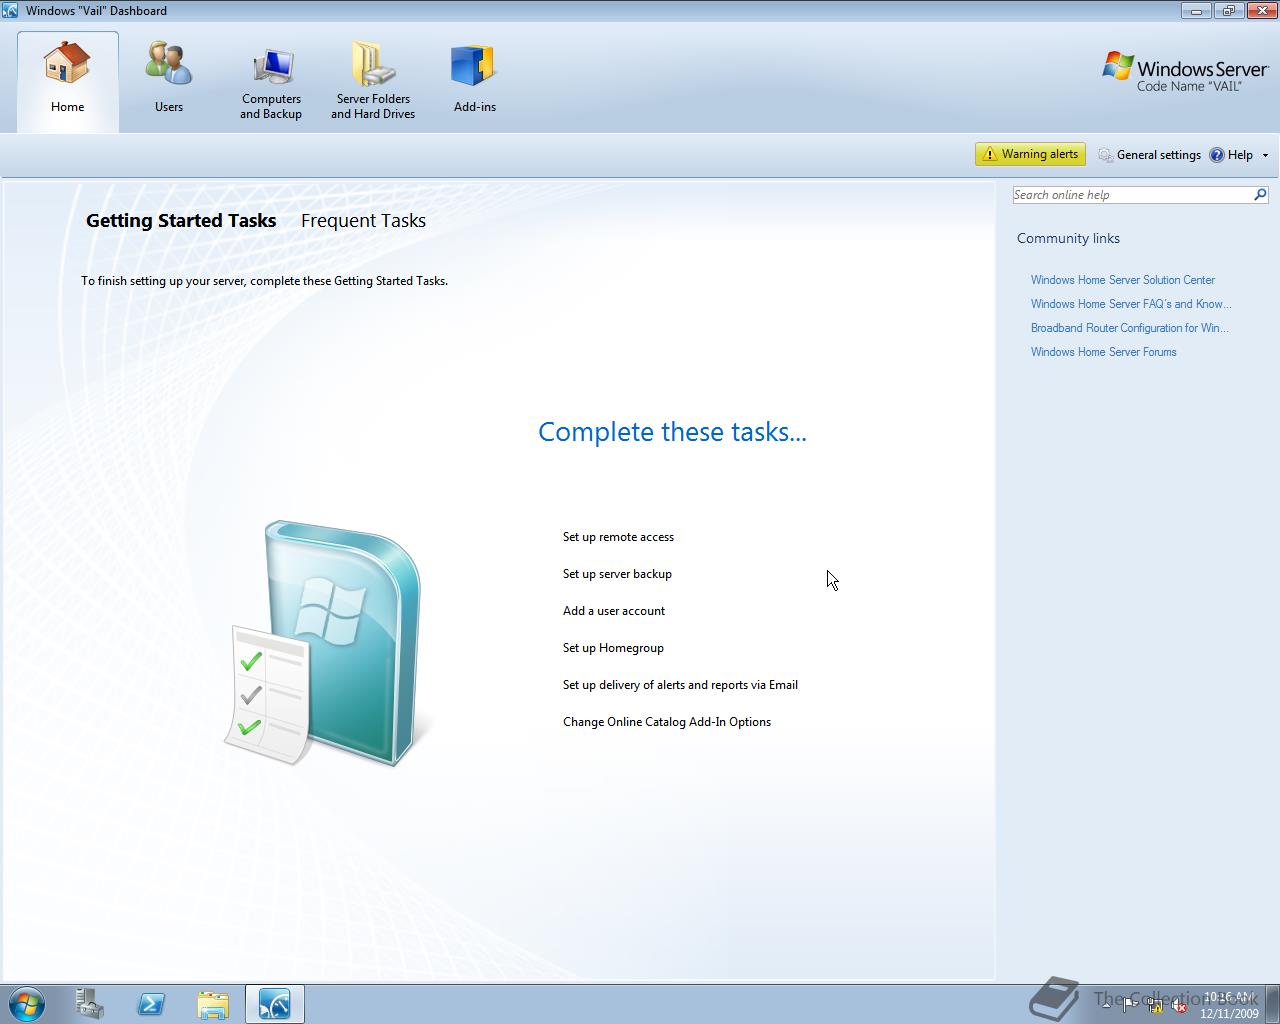Click the search magnifier icon
Image resolution: width=1280 pixels, height=1024 pixels.
[x=1260, y=195]
